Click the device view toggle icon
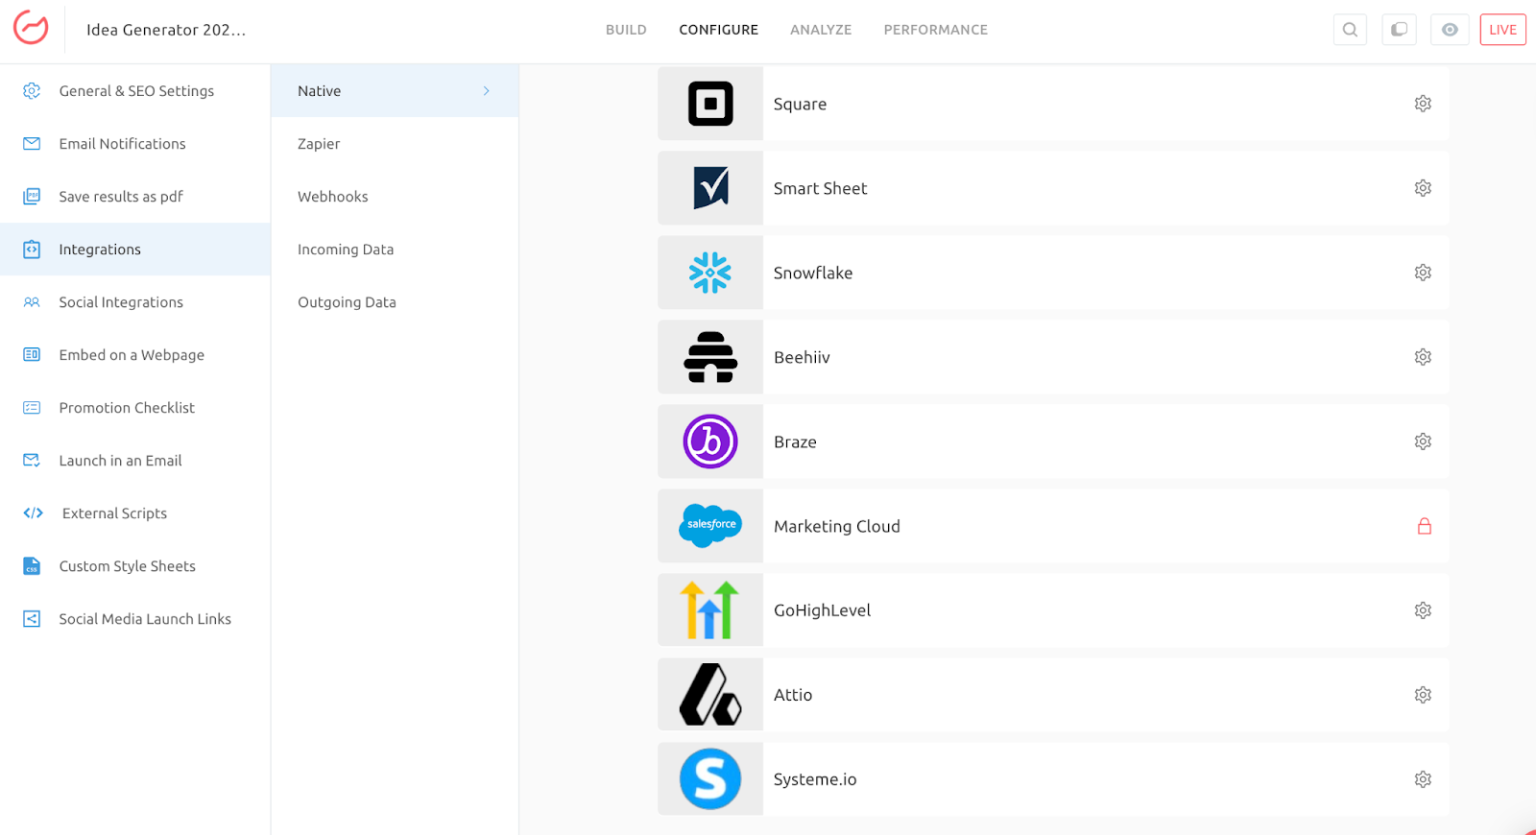The image size is (1536, 835). (x=1399, y=30)
